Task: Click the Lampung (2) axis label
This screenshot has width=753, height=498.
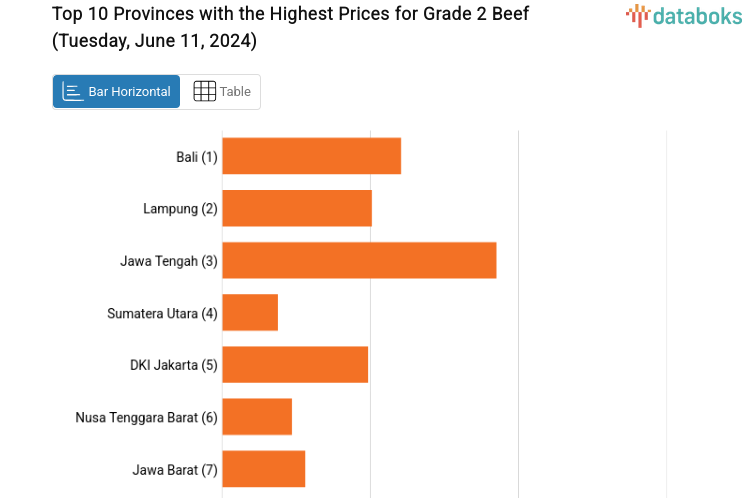Action: tap(180, 209)
